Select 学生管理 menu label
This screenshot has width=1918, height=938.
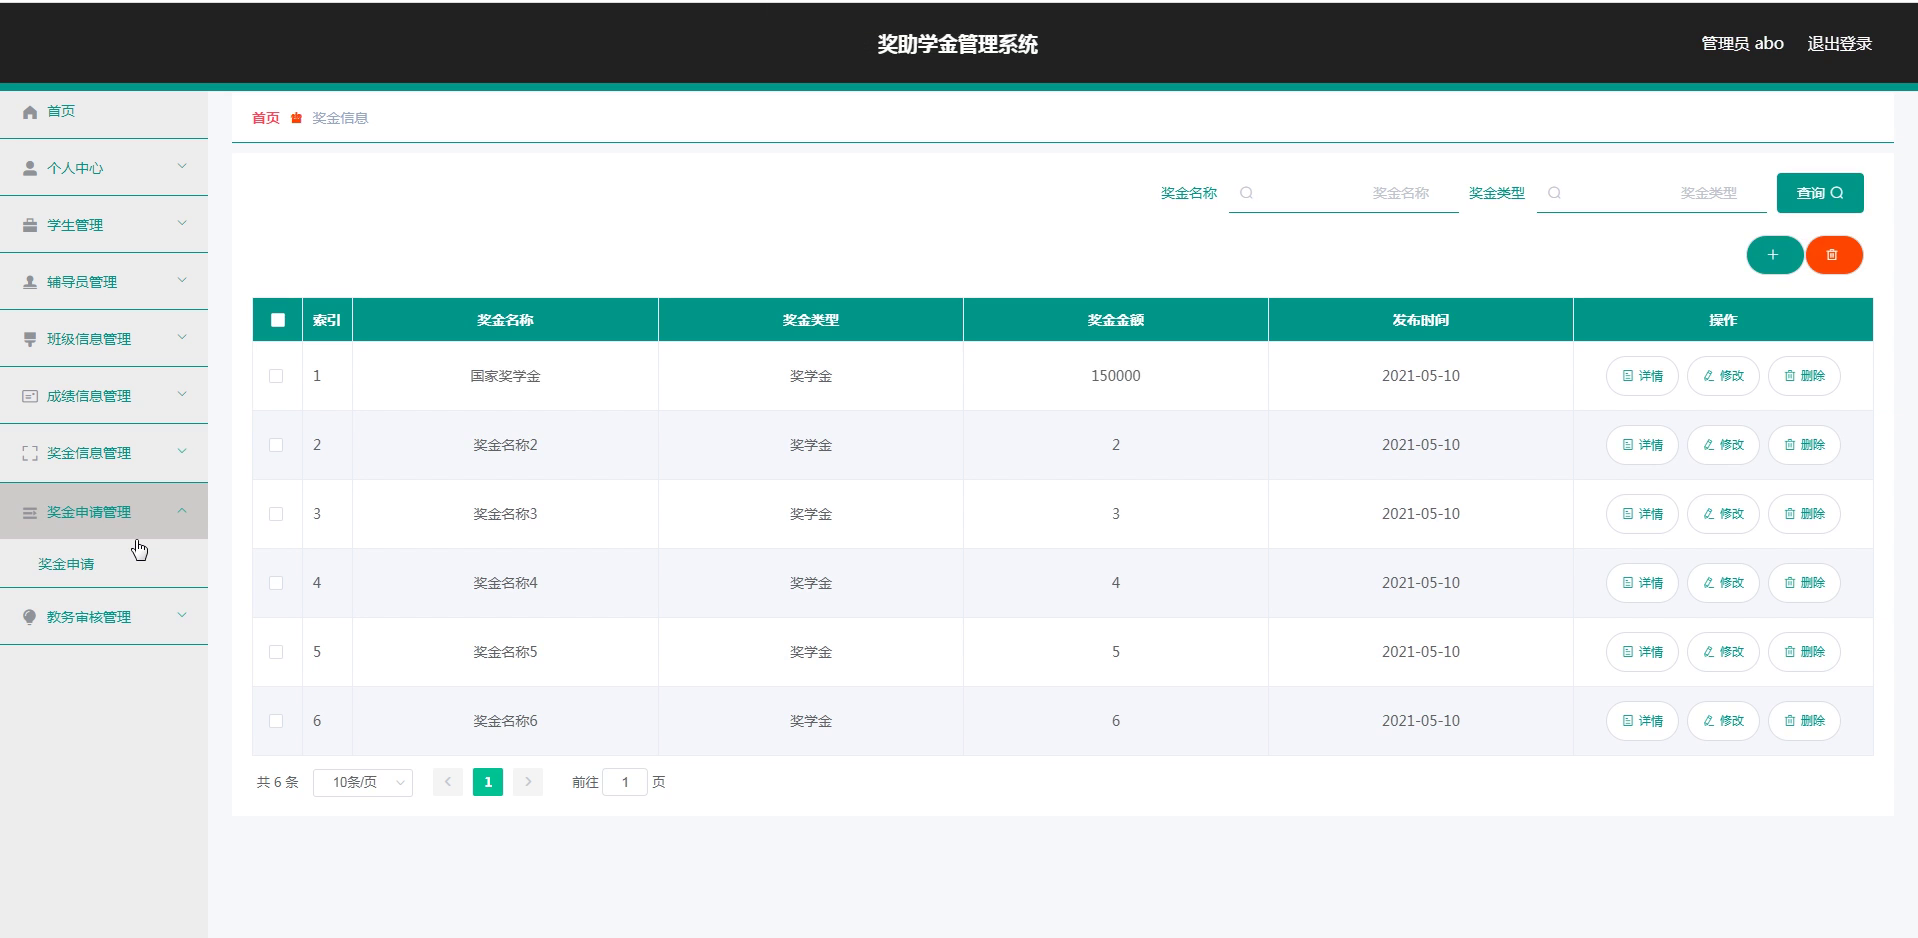[75, 225]
